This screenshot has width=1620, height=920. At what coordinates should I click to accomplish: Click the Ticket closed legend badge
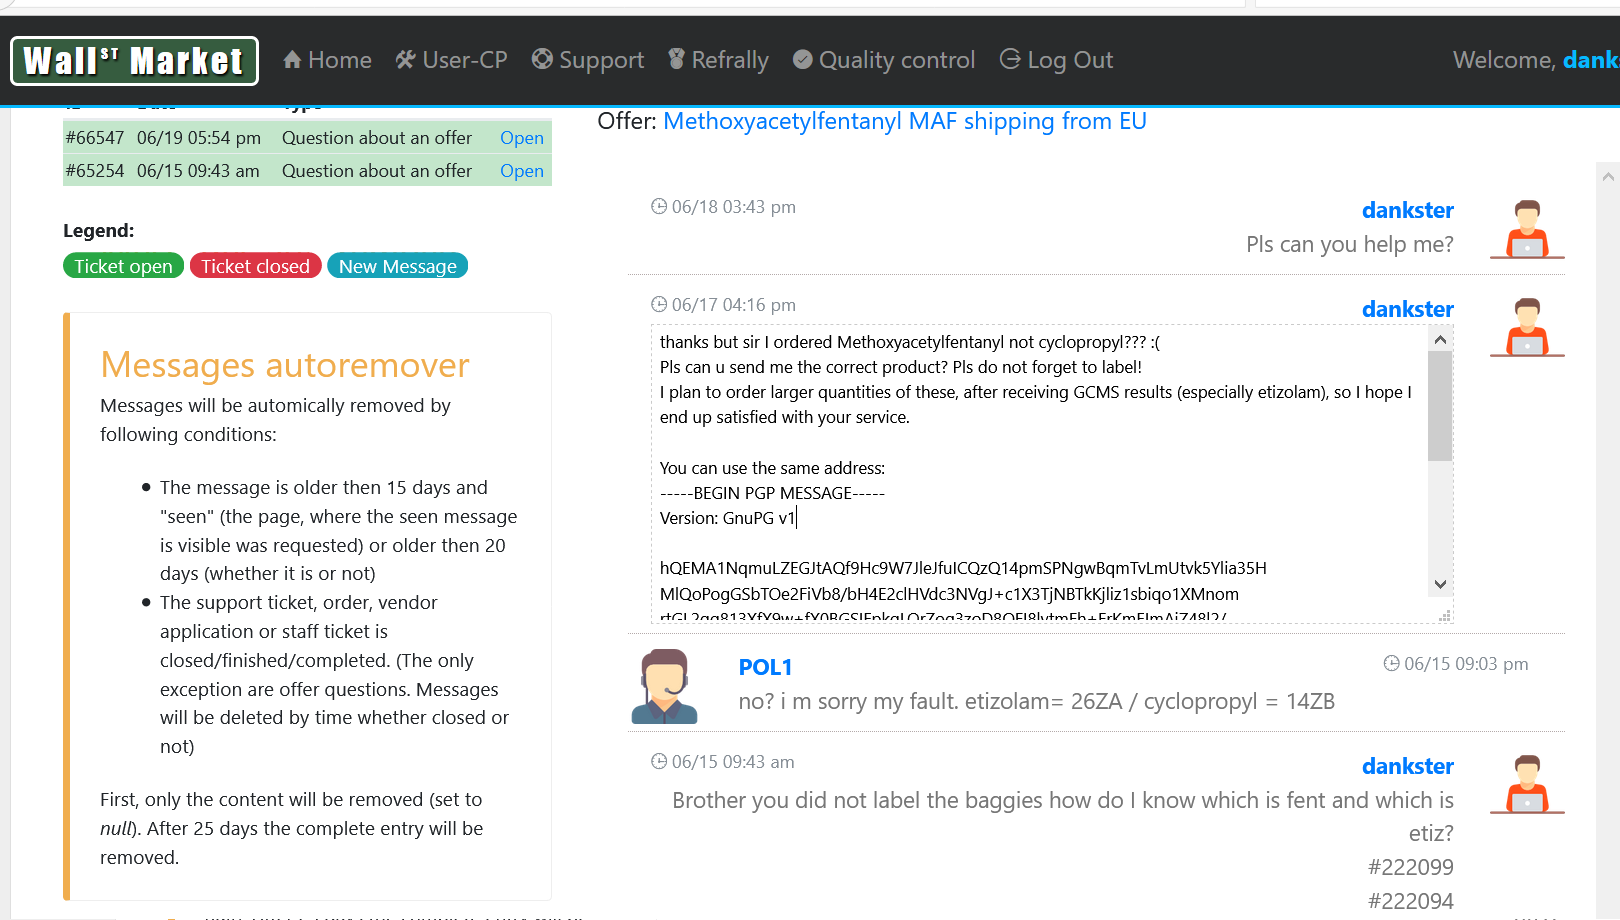[x=255, y=266]
